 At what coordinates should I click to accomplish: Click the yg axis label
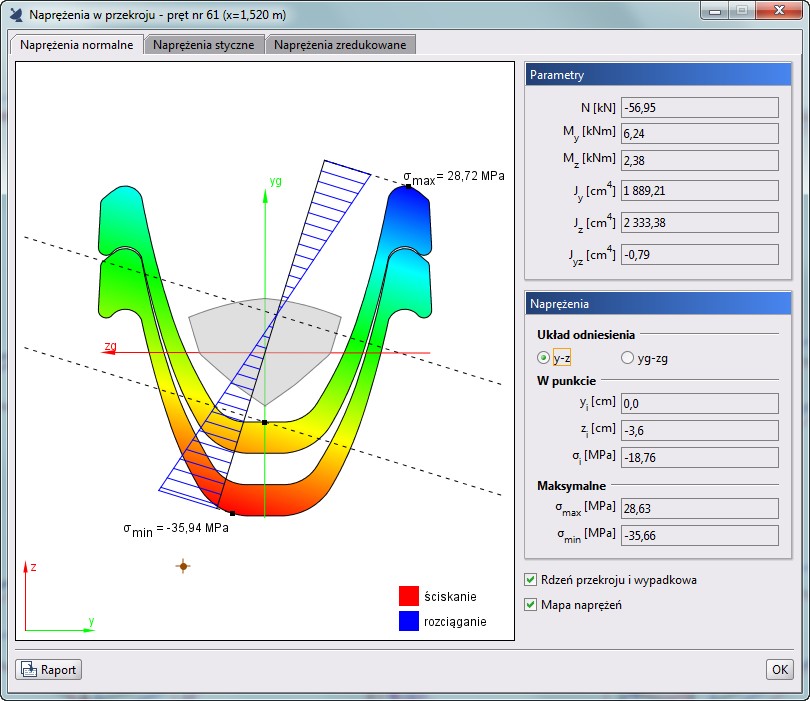[x=275, y=181]
